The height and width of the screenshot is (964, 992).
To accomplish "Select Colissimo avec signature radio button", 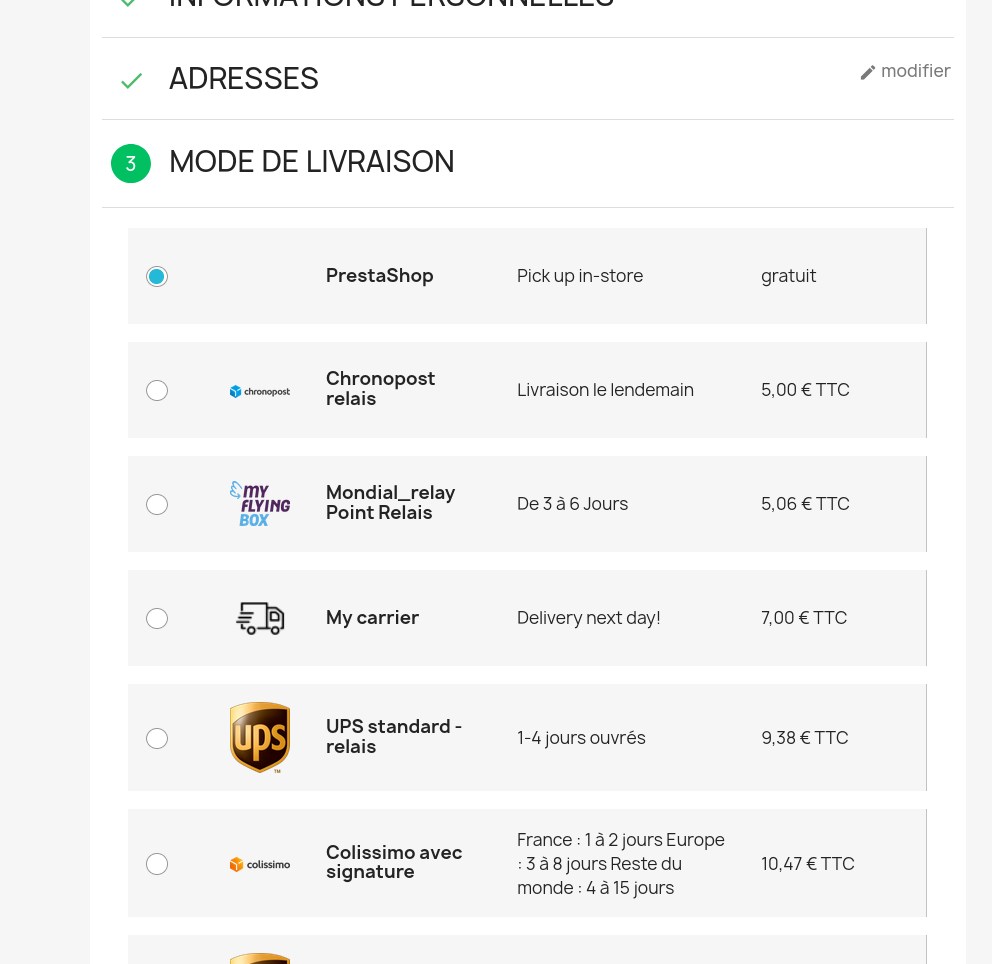I will click(157, 863).
